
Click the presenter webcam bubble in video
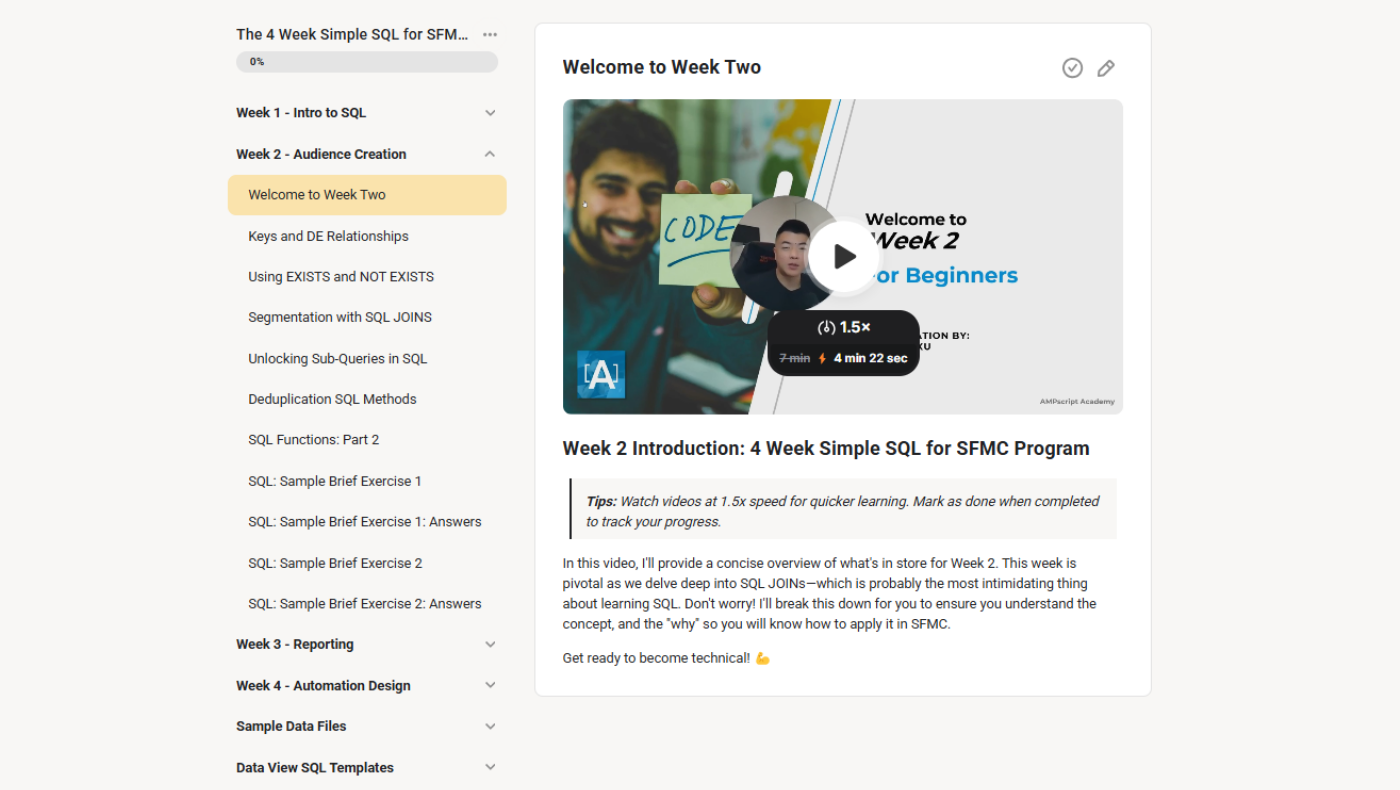[x=785, y=253]
